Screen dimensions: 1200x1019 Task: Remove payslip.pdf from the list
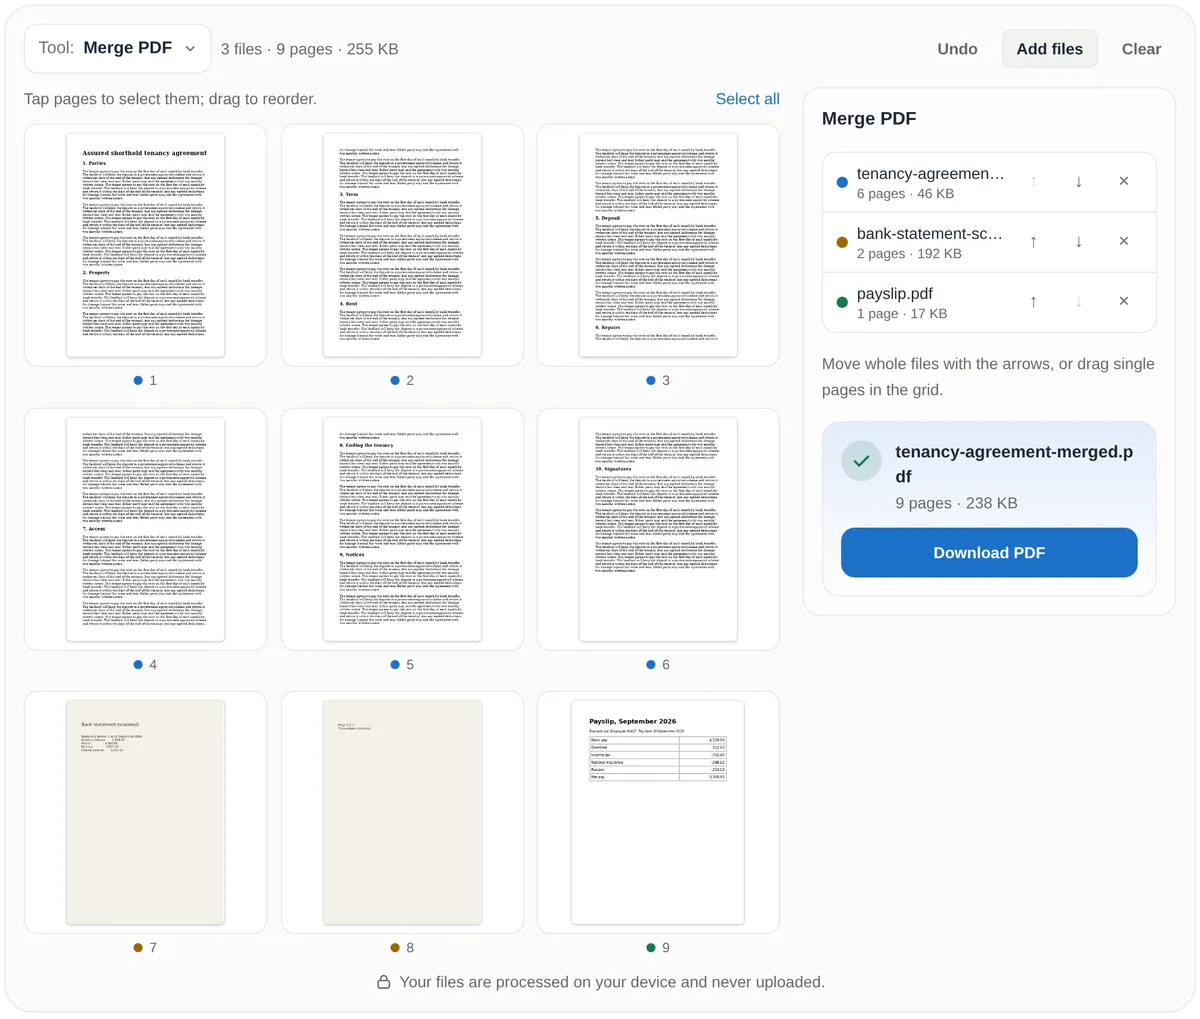[x=1123, y=301]
